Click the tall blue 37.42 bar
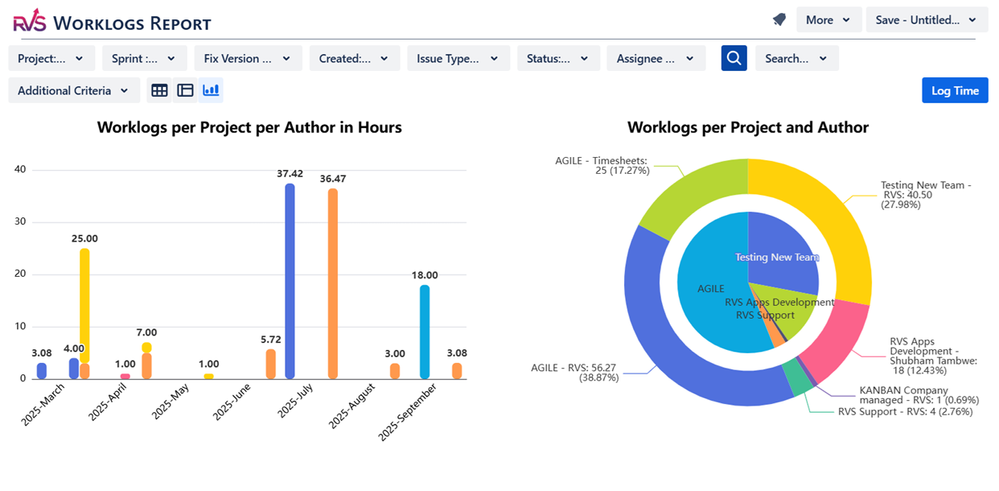The width and height of the screenshot is (999, 491). 290,280
